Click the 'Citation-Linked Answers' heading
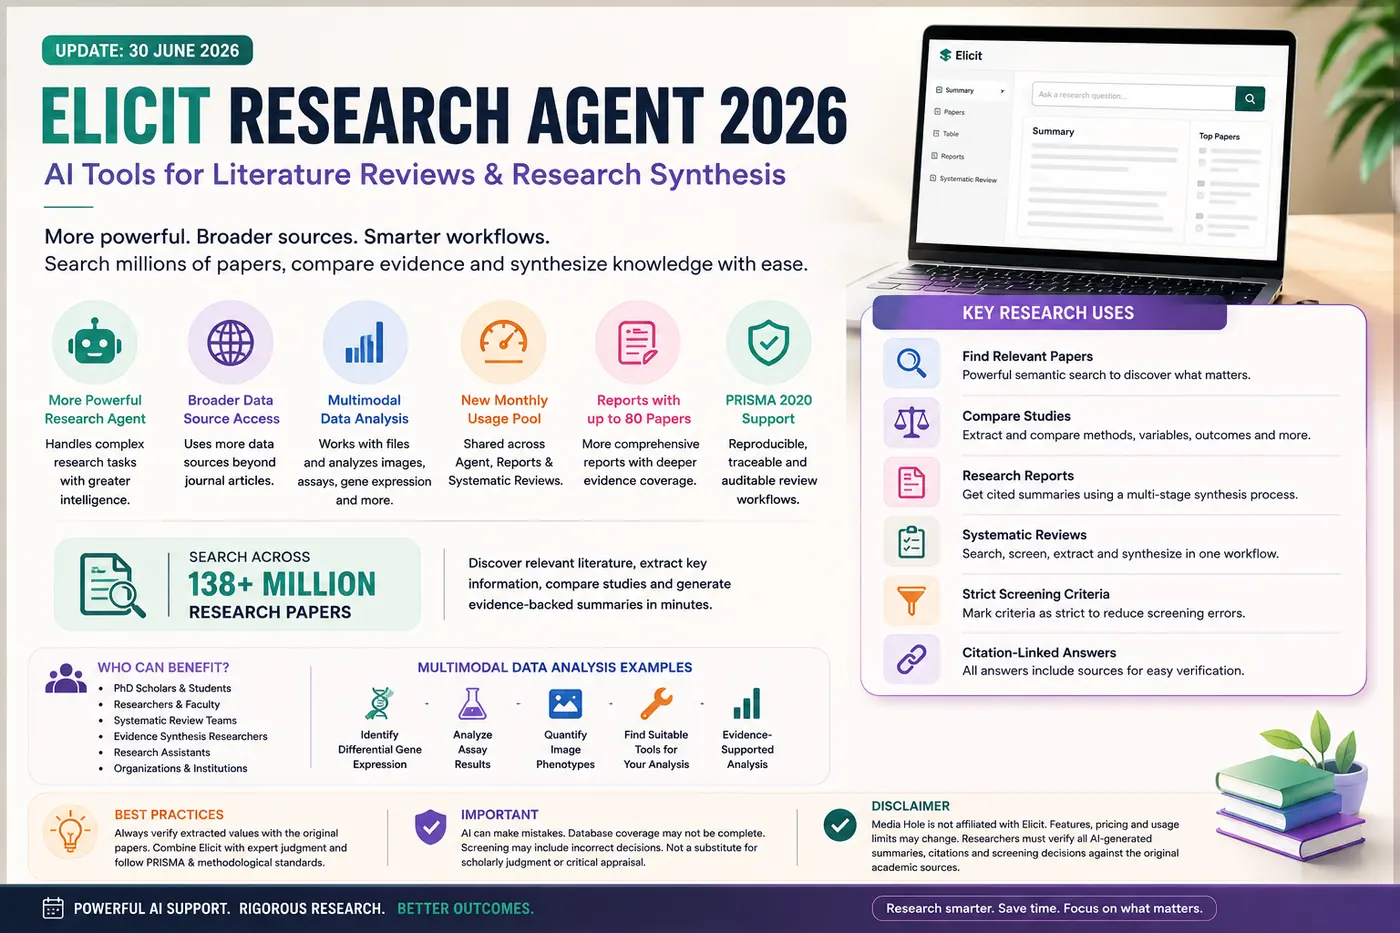 (1039, 653)
